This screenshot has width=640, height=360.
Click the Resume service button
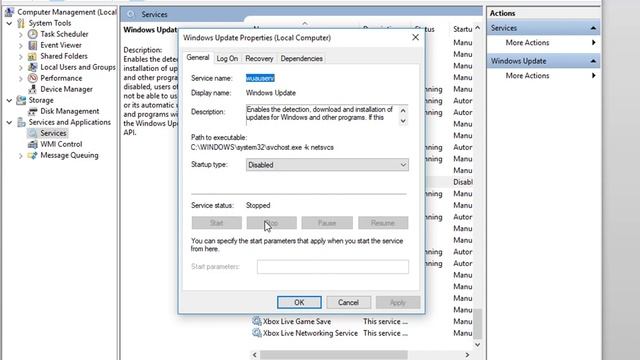click(383, 223)
